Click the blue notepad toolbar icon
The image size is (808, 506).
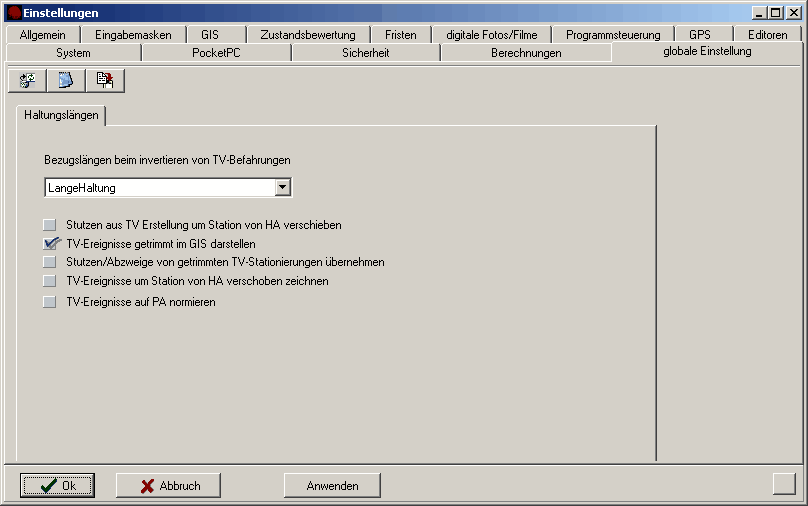click(66, 81)
